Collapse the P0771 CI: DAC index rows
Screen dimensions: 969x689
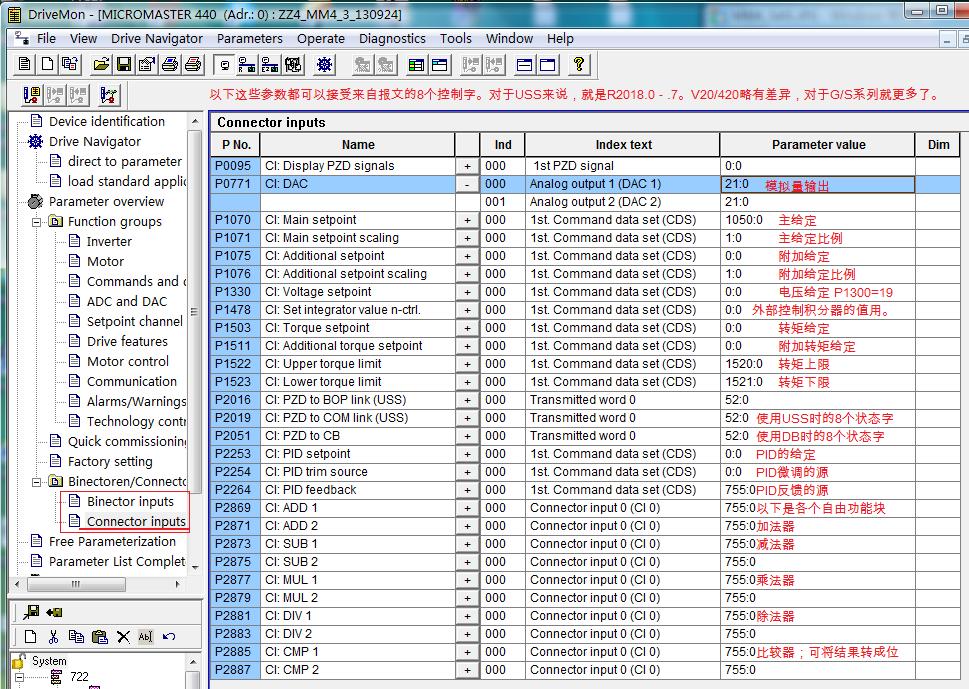pos(467,184)
